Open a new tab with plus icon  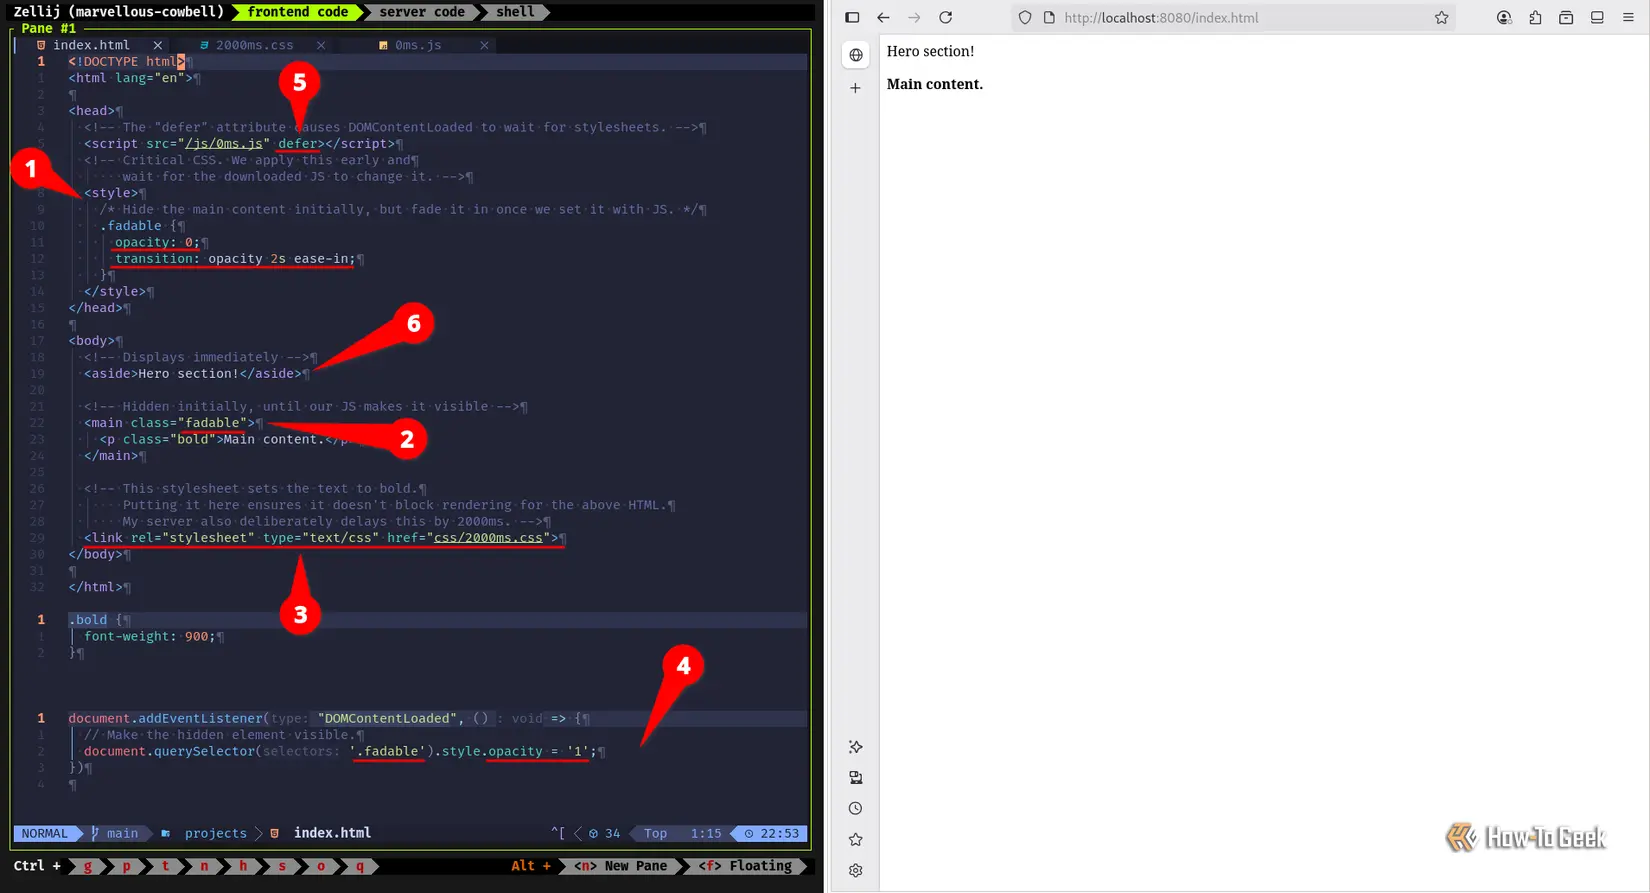point(855,88)
